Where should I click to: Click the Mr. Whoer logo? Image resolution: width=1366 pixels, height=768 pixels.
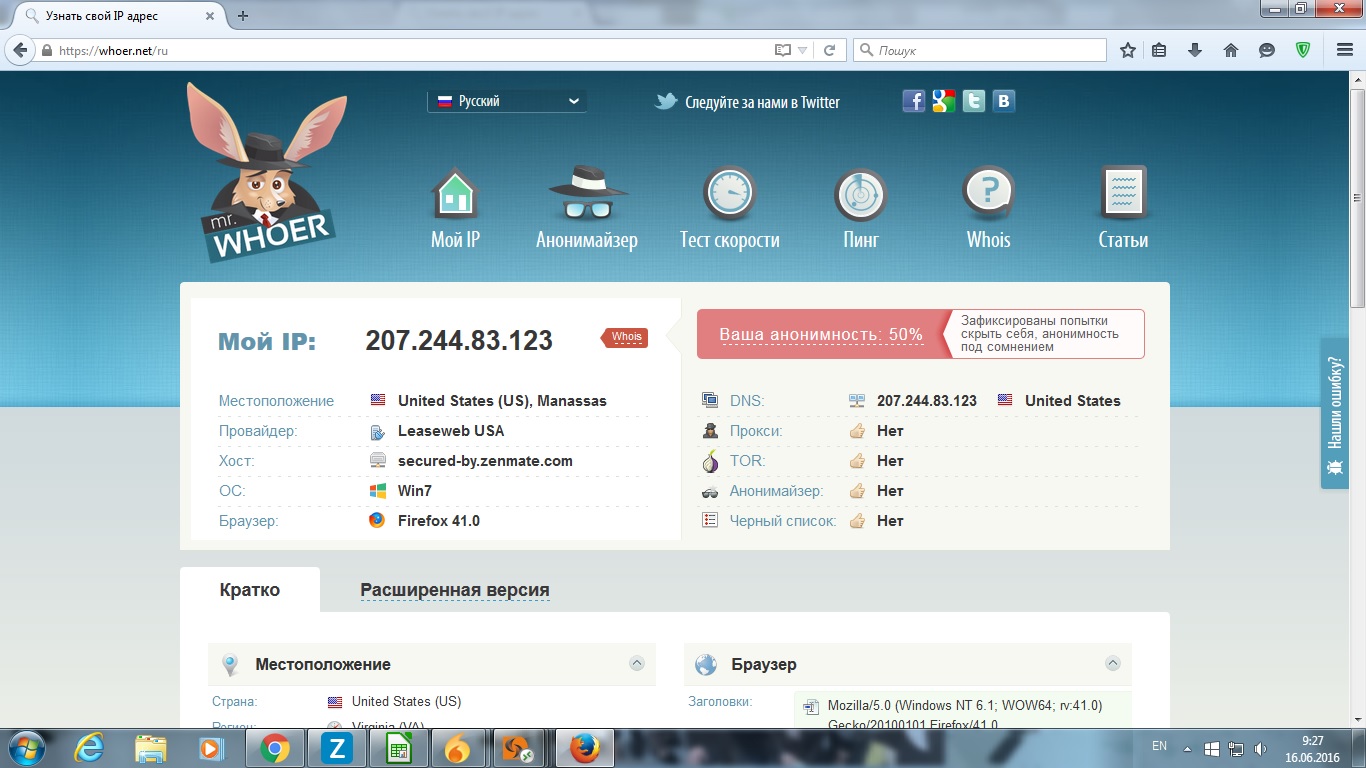tap(266, 173)
